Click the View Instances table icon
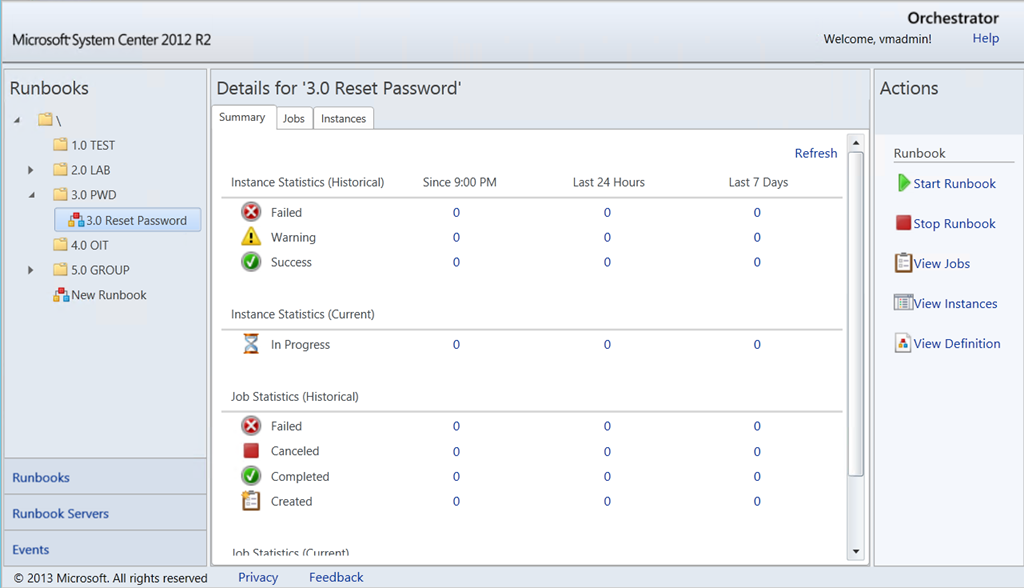Screen dimensions: 1024x588 coord(903,303)
